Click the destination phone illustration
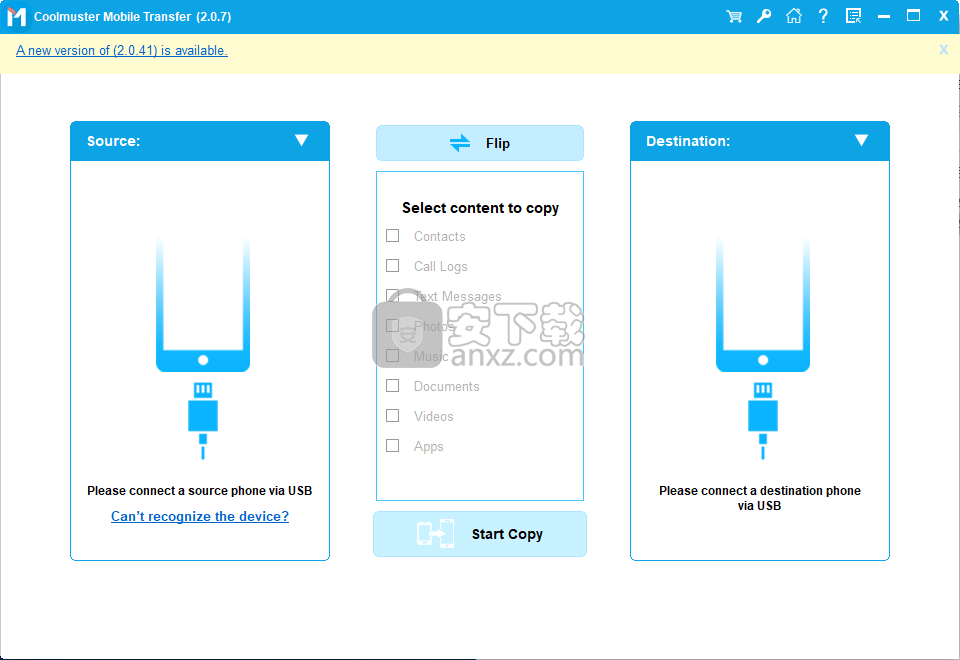 pyautogui.click(x=763, y=304)
